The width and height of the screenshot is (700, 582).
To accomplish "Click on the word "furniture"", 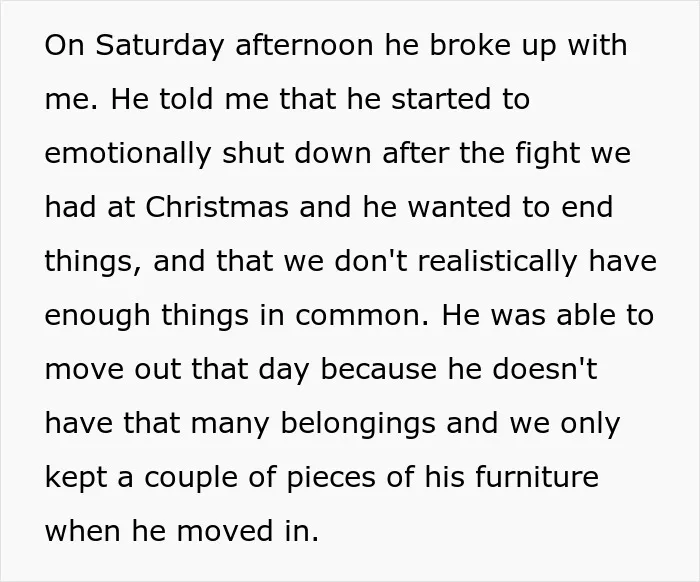I will (x=537, y=477).
